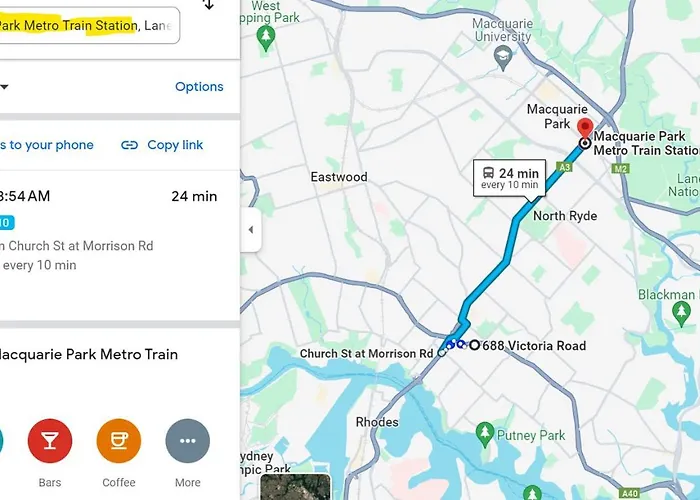Click the Macquarie University graduation cap marker
The height and width of the screenshot is (500, 700).
point(503,58)
